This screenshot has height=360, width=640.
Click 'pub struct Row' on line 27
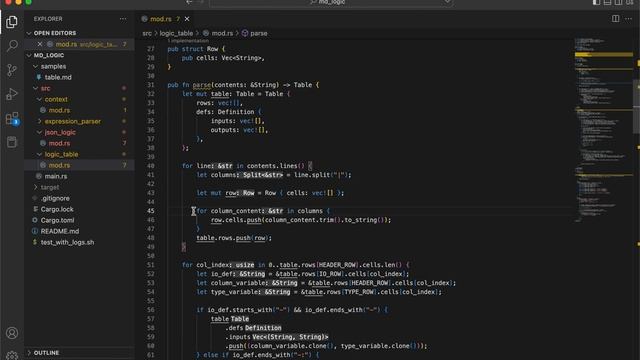[193, 49]
